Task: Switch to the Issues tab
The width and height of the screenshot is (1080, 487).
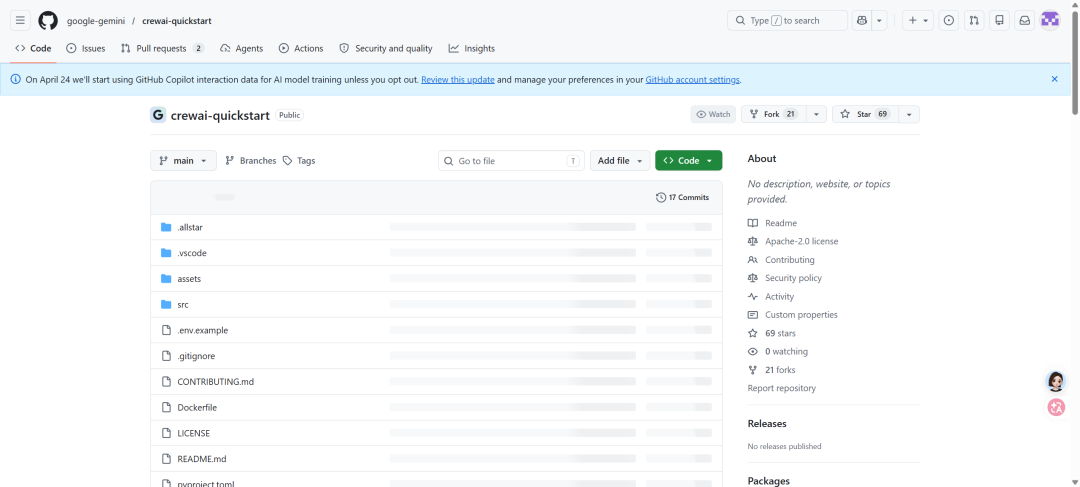Action: [85, 48]
